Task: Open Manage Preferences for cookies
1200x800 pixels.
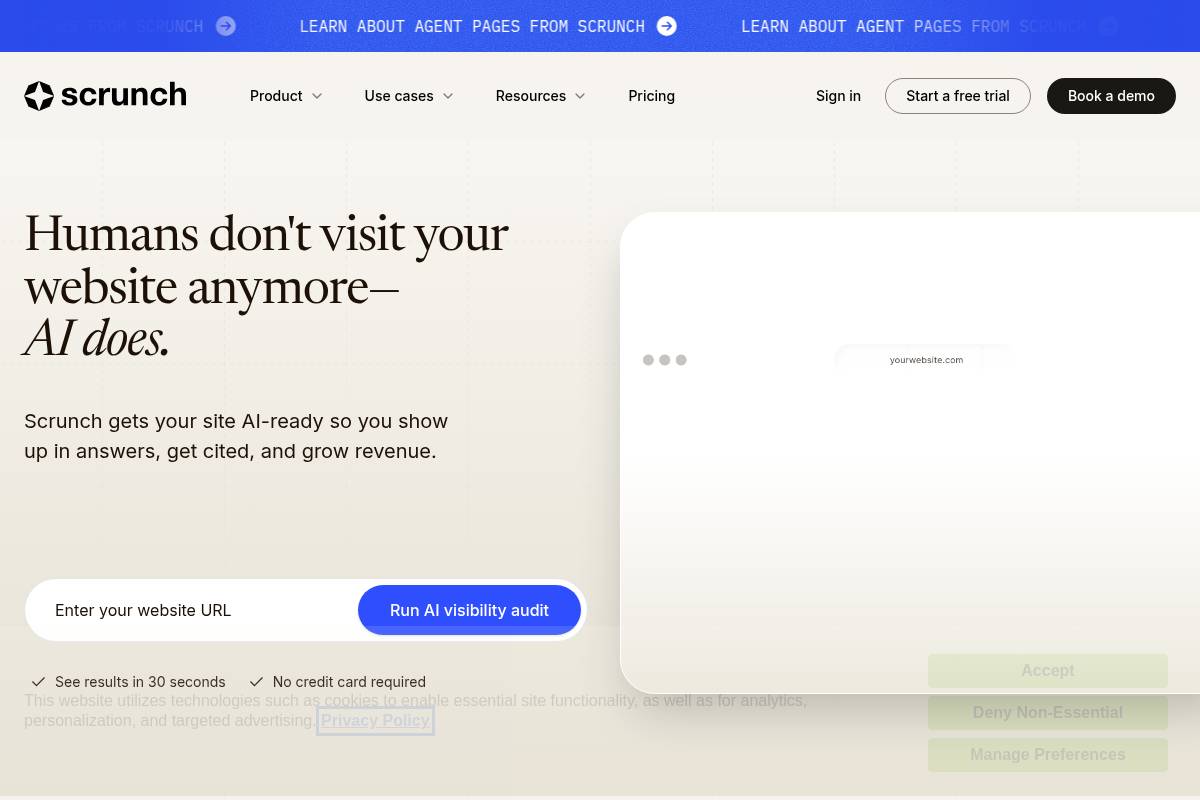Action: 1048,755
